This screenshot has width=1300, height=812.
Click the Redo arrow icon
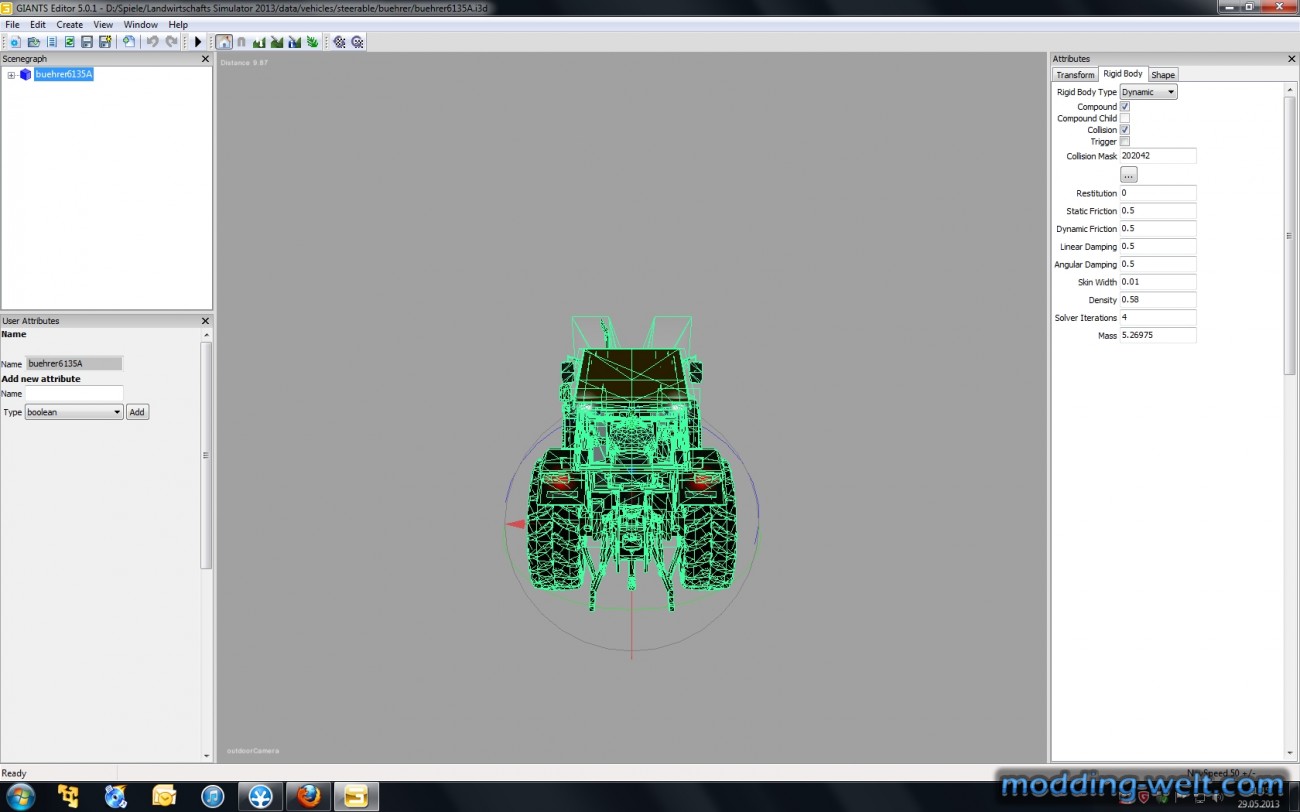pos(171,42)
